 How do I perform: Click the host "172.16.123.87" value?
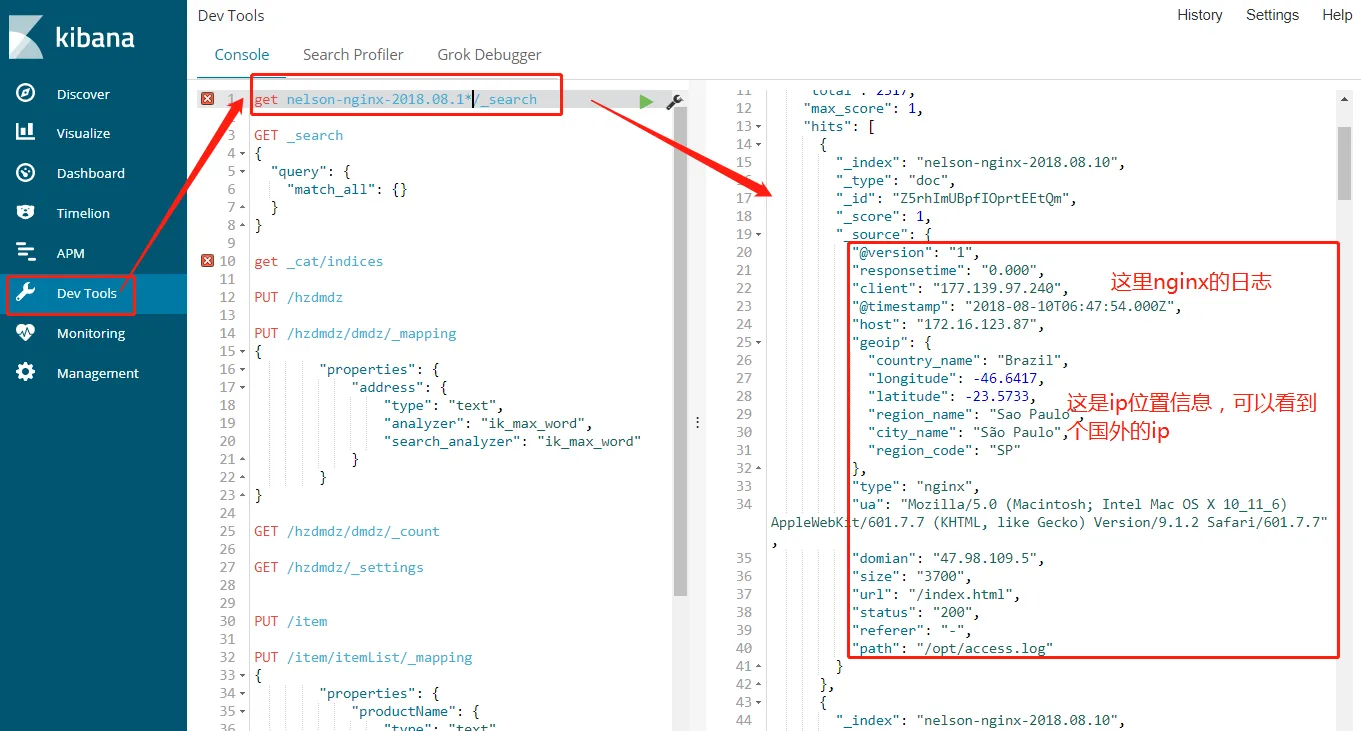[978, 324]
